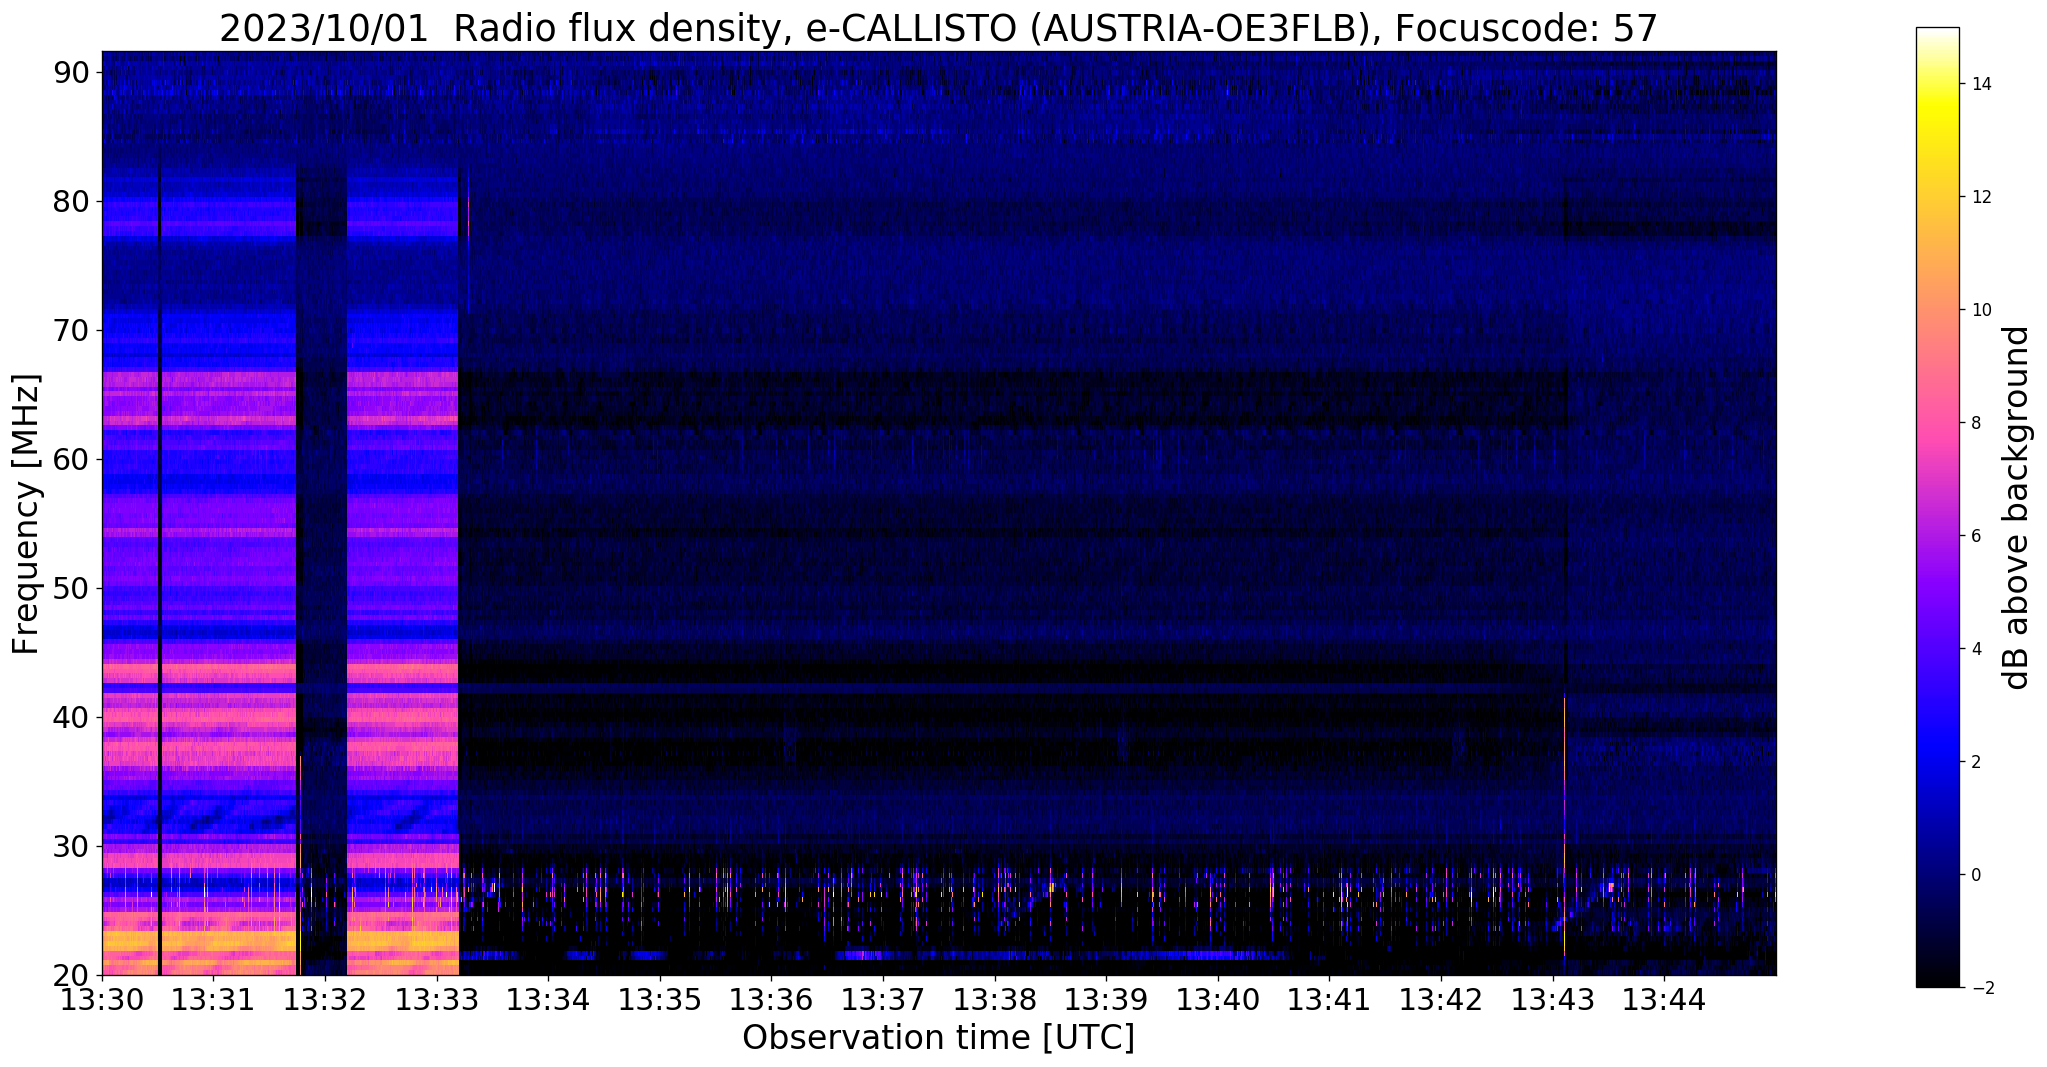
Task: Click the colorbar tick label 0
Action: 1976,875
